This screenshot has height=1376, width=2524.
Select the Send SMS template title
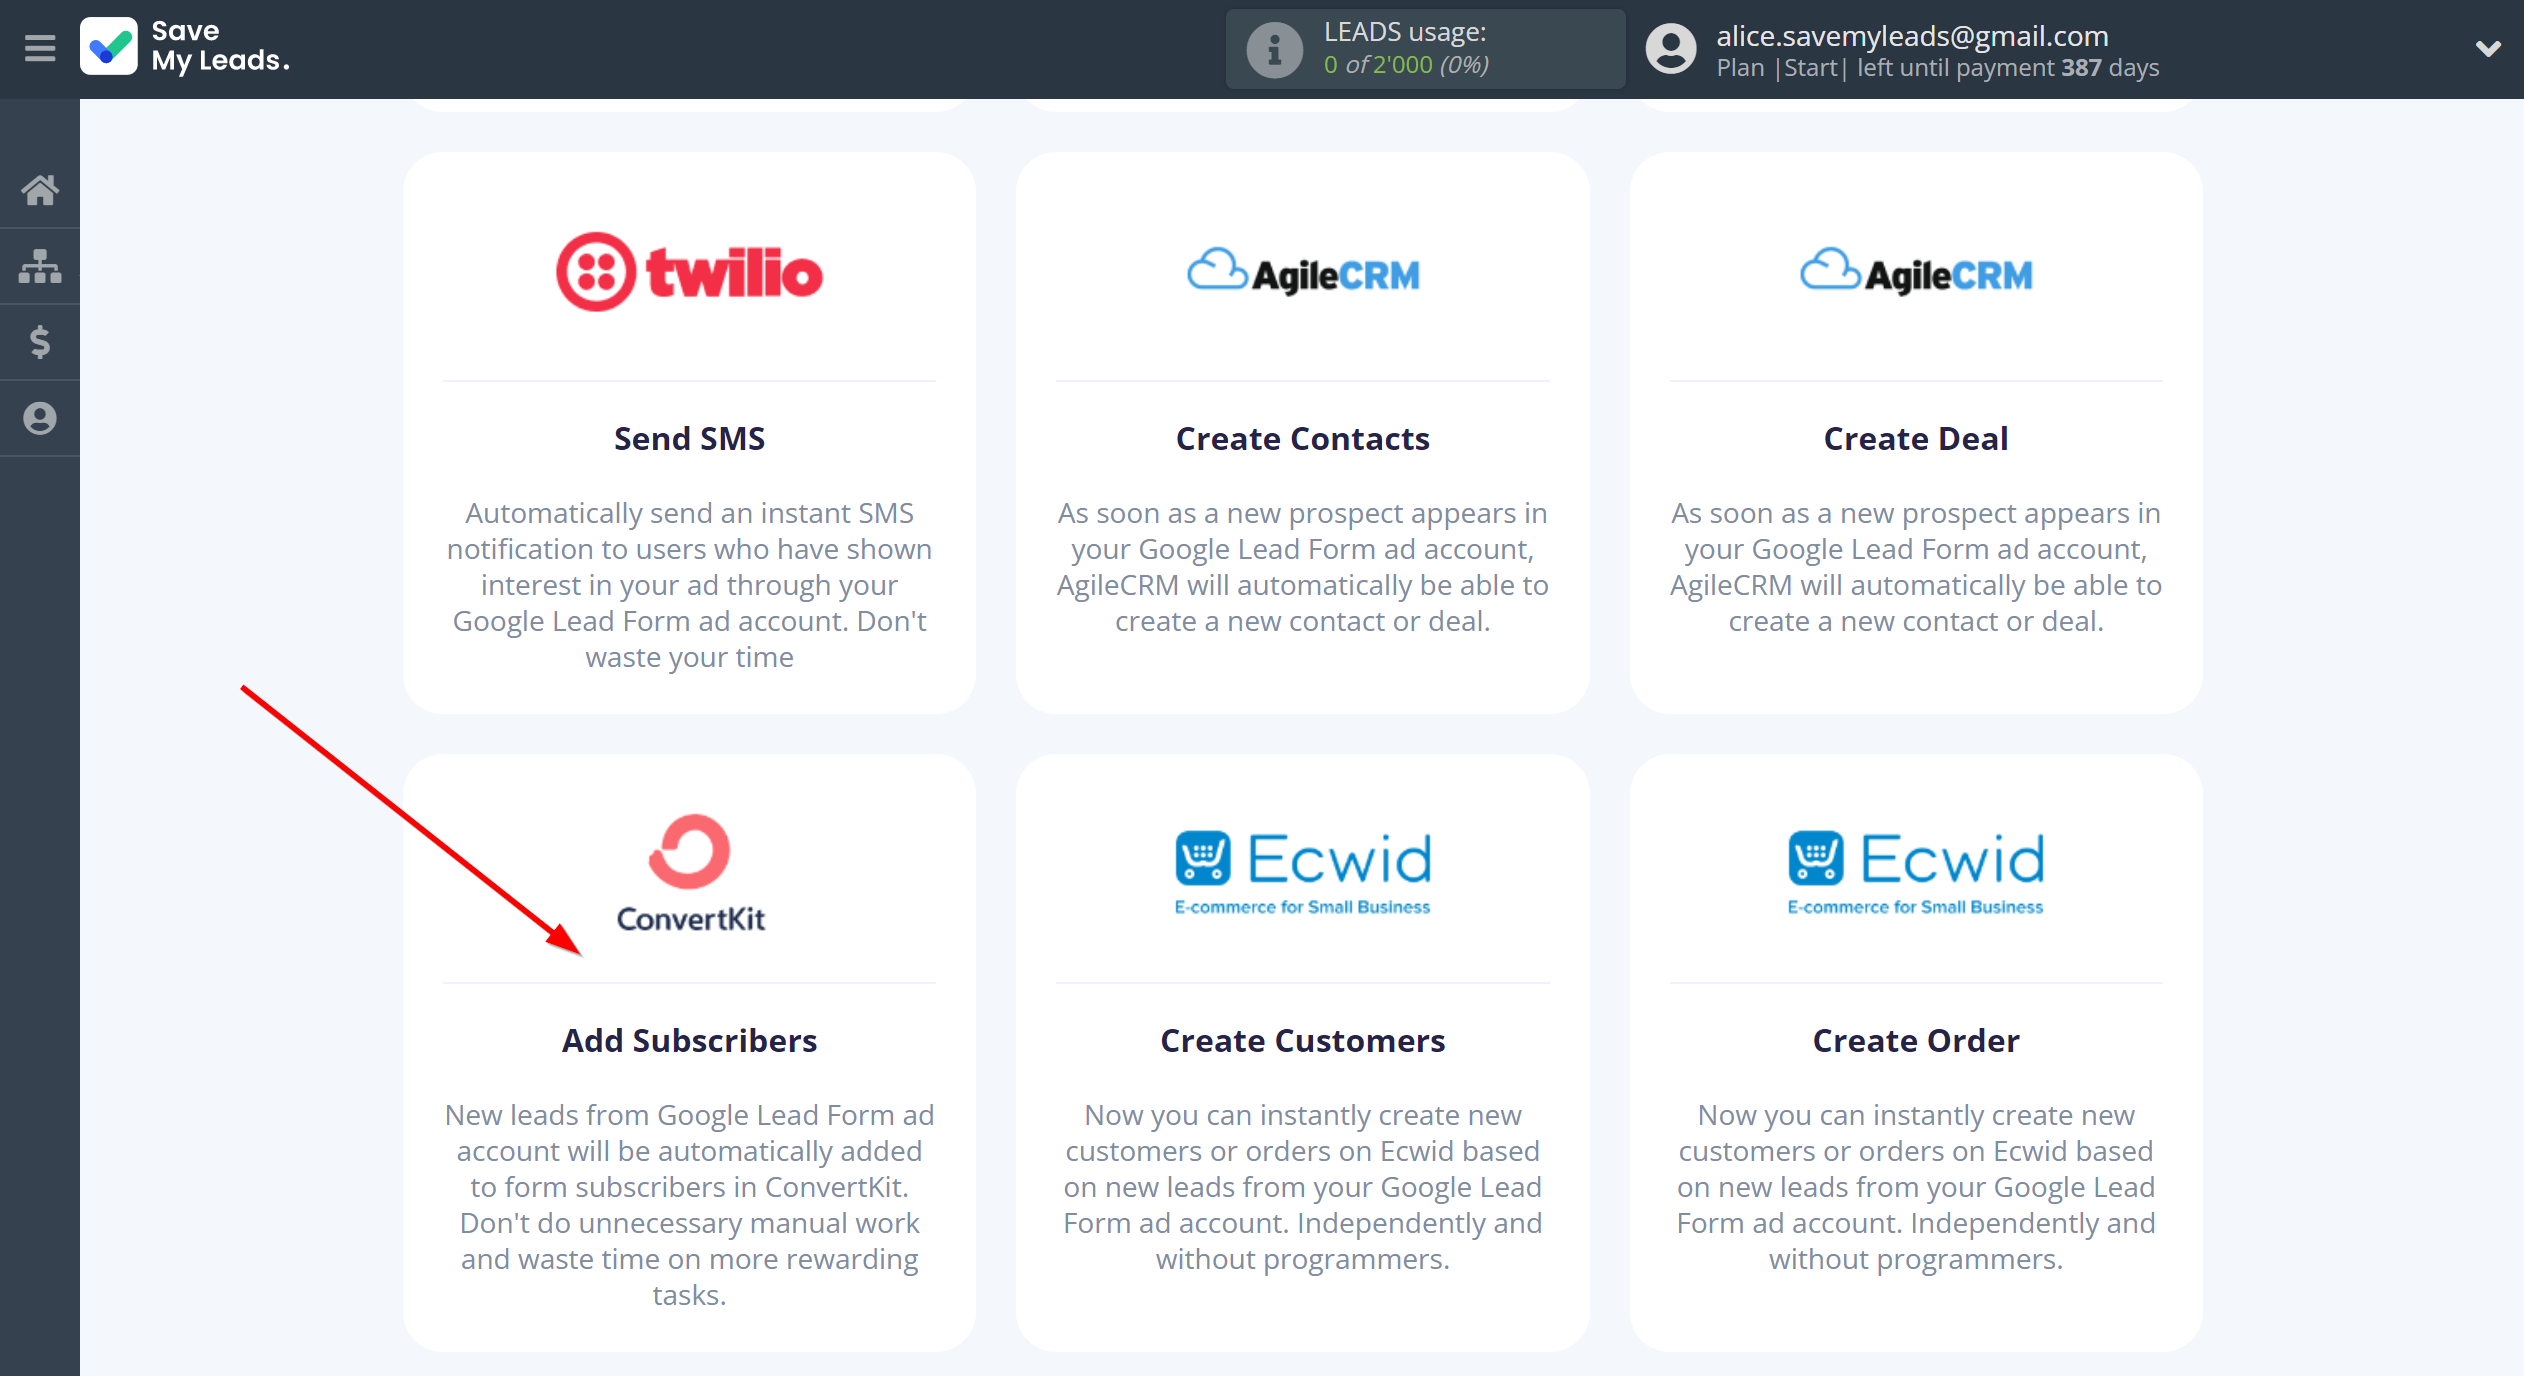[689, 439]
